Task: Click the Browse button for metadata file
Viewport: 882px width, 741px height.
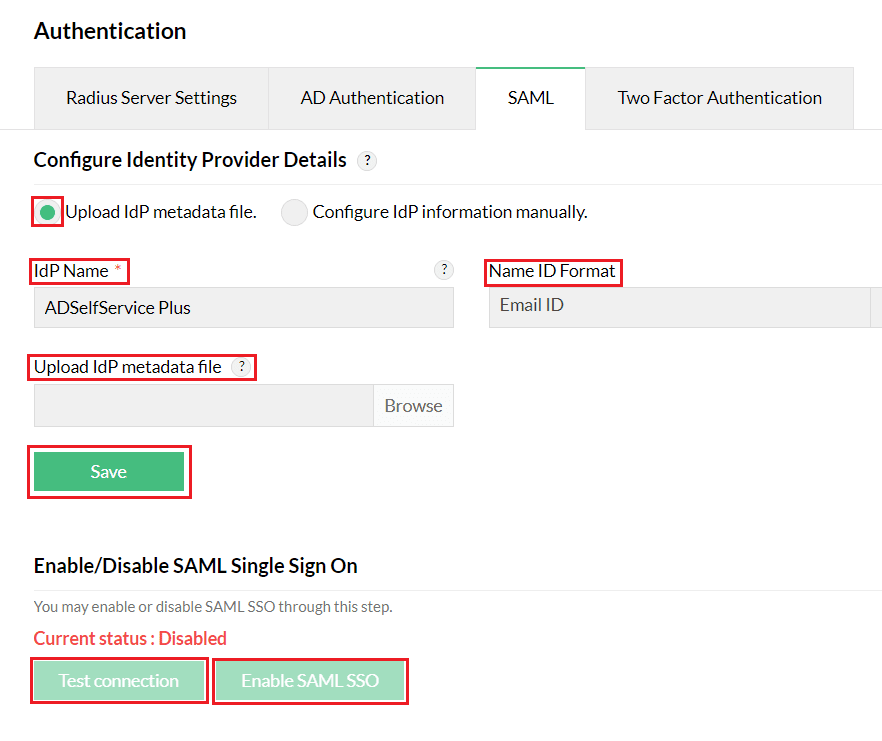Action: tap(413, 406)
